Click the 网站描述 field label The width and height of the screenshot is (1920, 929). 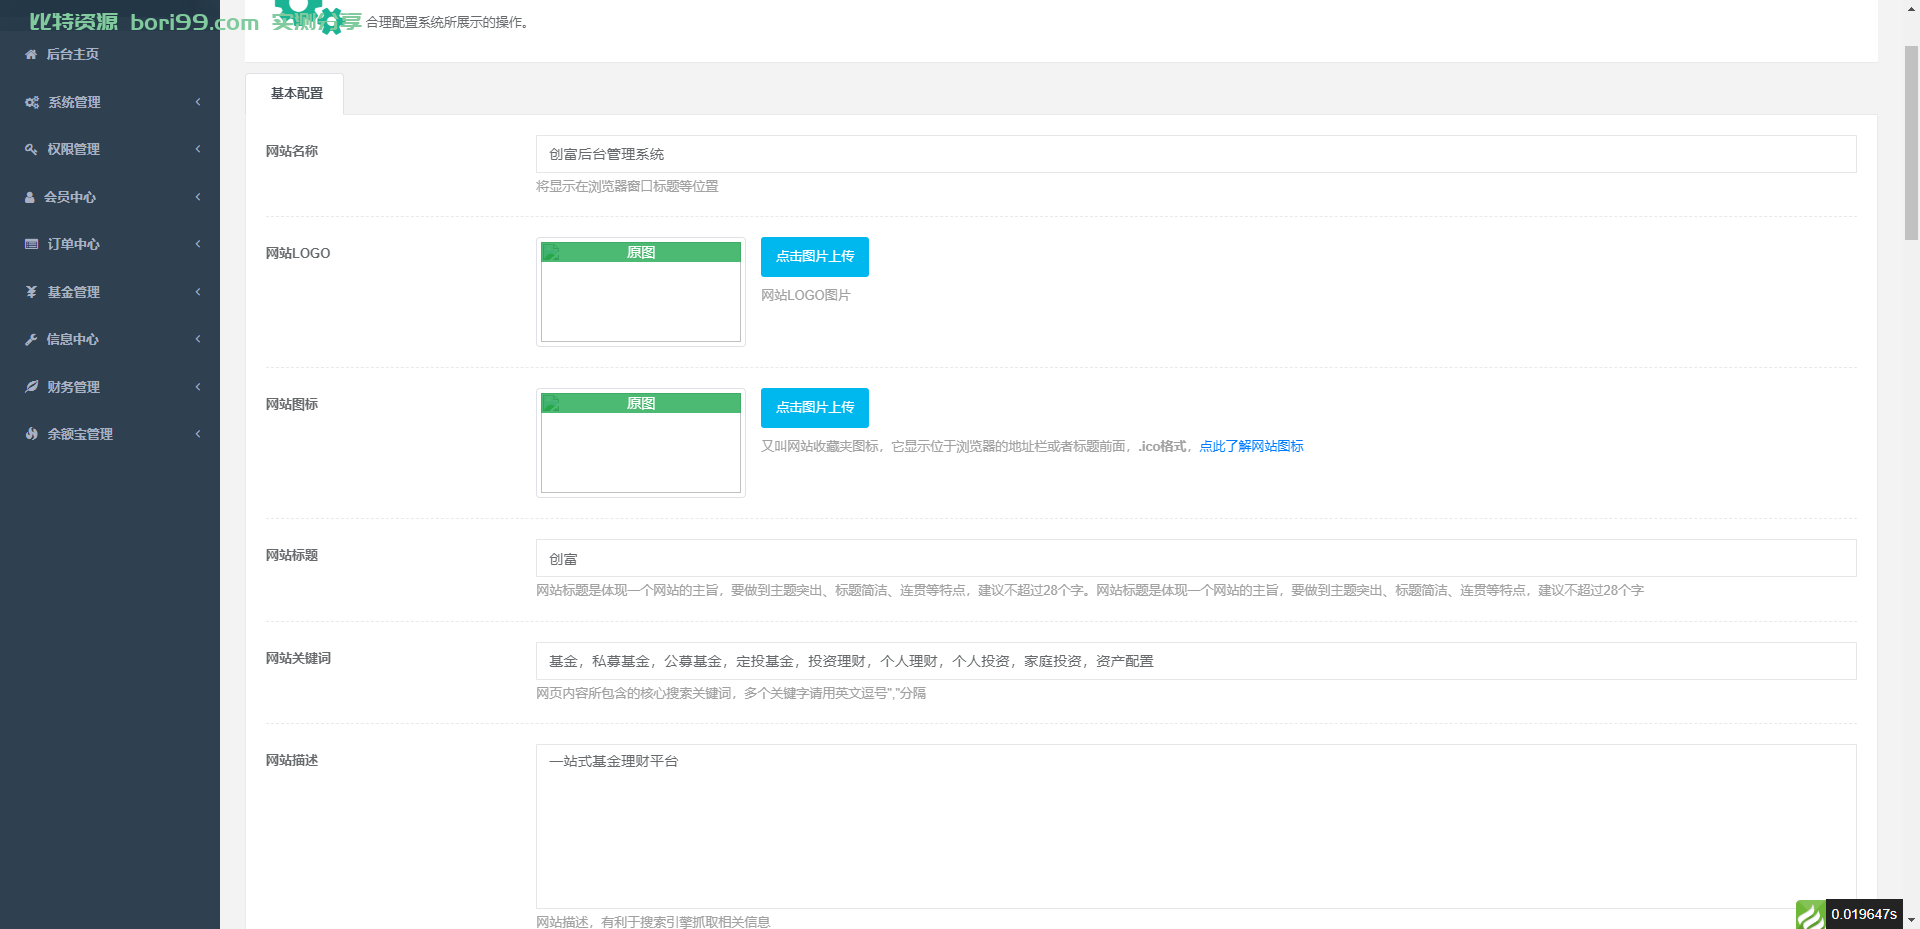pos(292,760)
